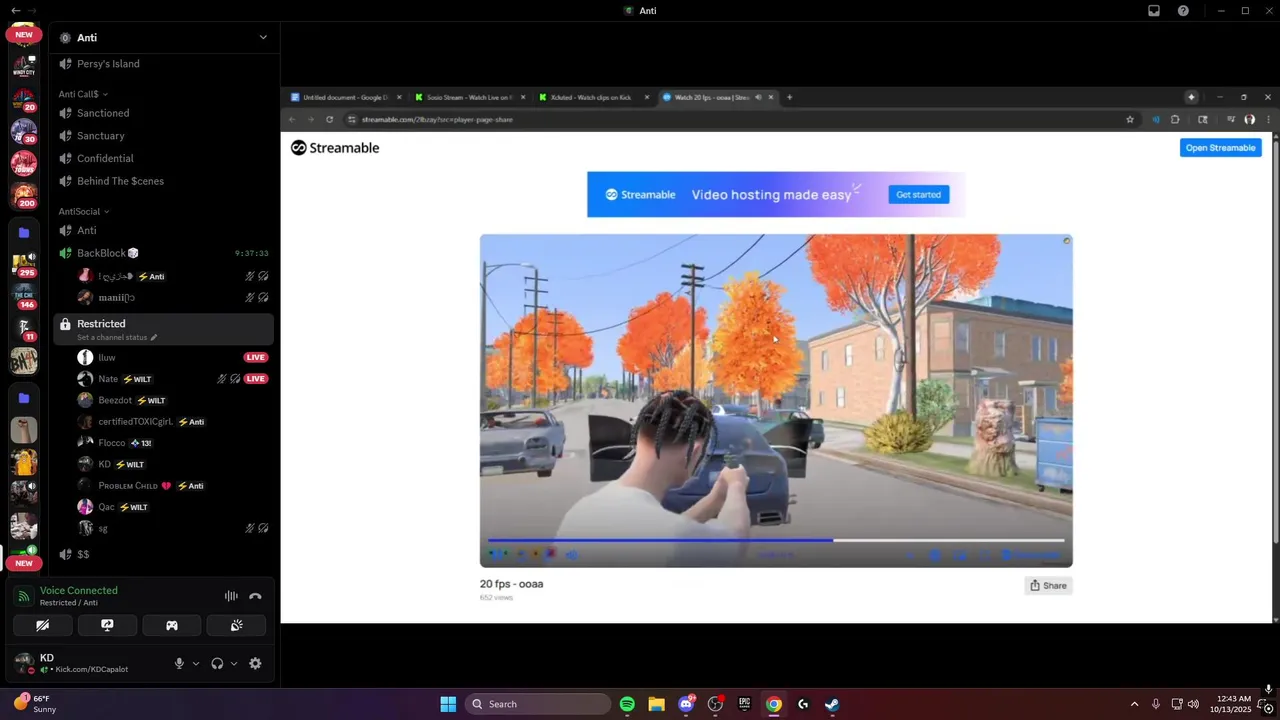Collapse the AntiSocial category
1280x720 pixels.
click(84, 211)
